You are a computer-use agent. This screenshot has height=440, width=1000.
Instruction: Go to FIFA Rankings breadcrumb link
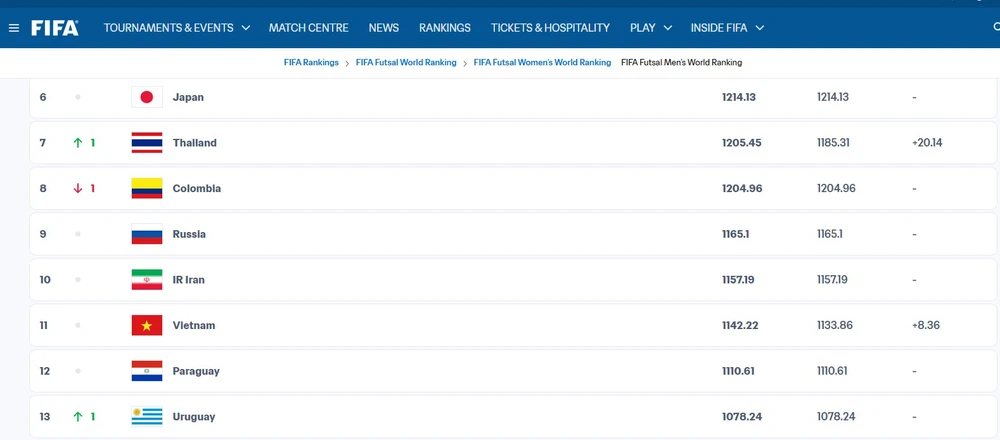click(311, 62)
